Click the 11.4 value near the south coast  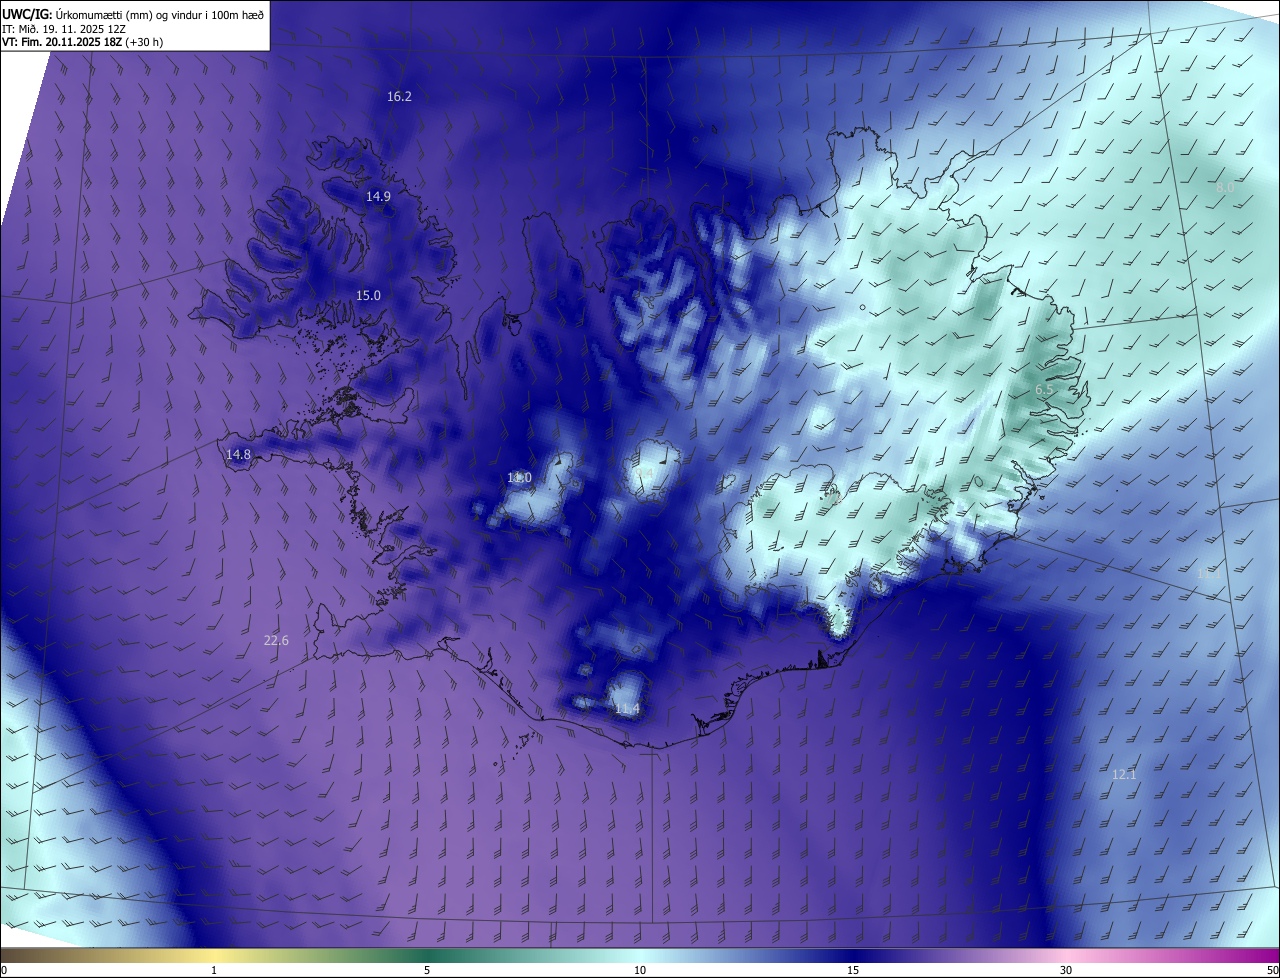click(x=627, y=709)
